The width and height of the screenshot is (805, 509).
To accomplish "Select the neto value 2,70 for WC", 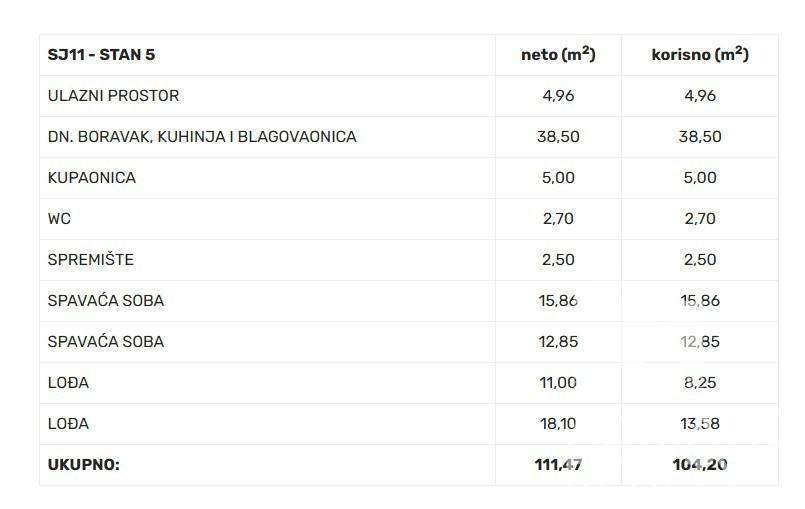I will click(x=558, y=219).
